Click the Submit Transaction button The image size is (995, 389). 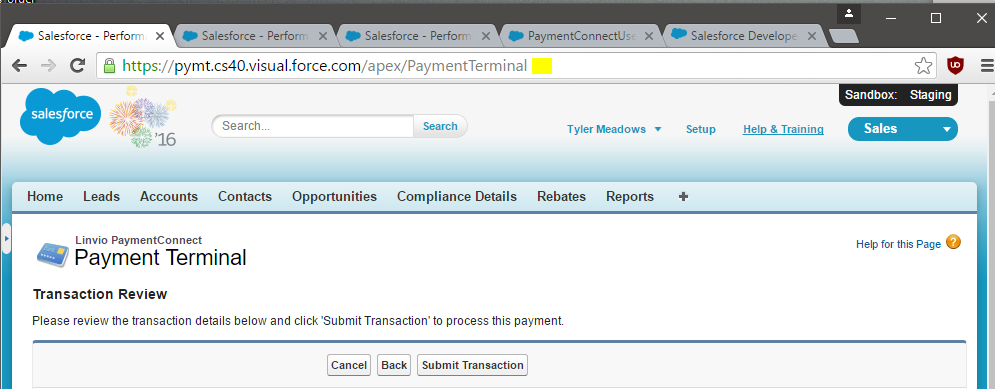[472, 365]
